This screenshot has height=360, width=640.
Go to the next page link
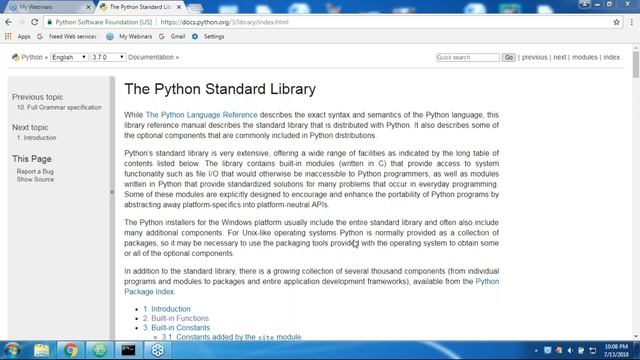[560, 57]
